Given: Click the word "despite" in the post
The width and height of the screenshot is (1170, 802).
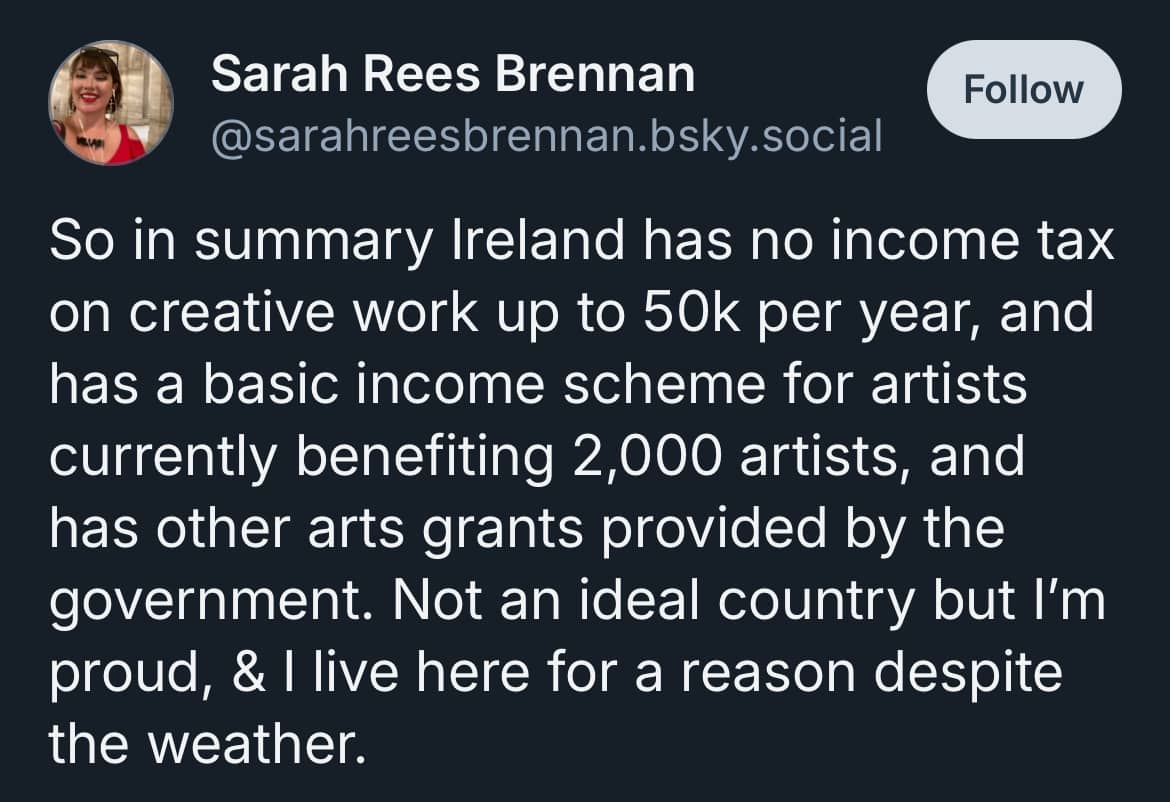Looking at the screenshot, I should tap(969, 671).
